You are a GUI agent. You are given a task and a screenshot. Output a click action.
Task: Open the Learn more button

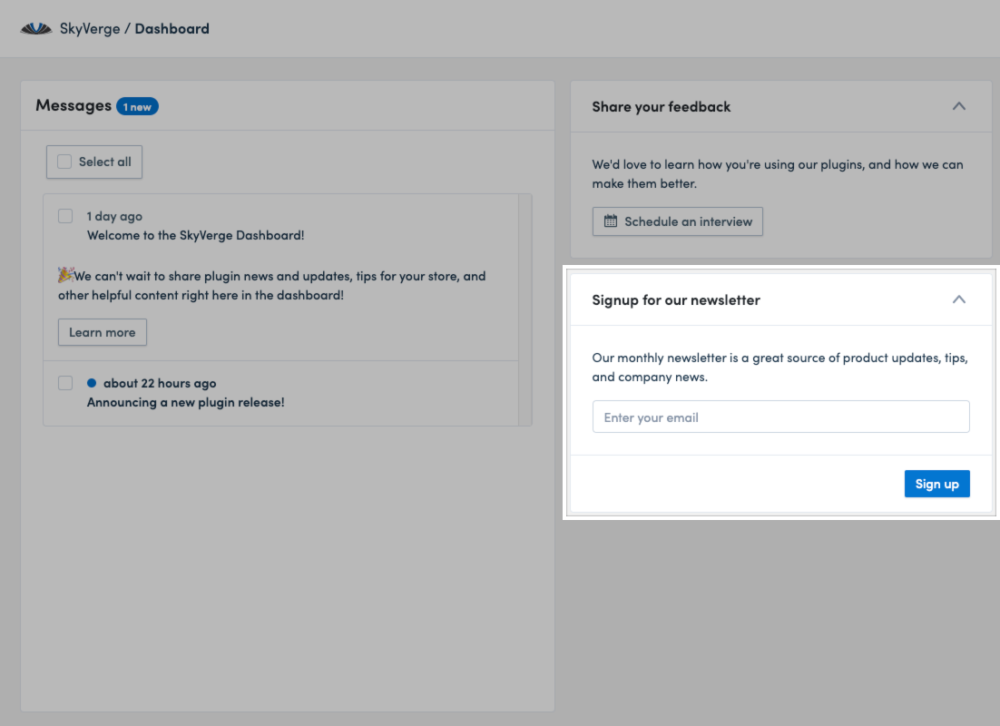tap(102, 332)
